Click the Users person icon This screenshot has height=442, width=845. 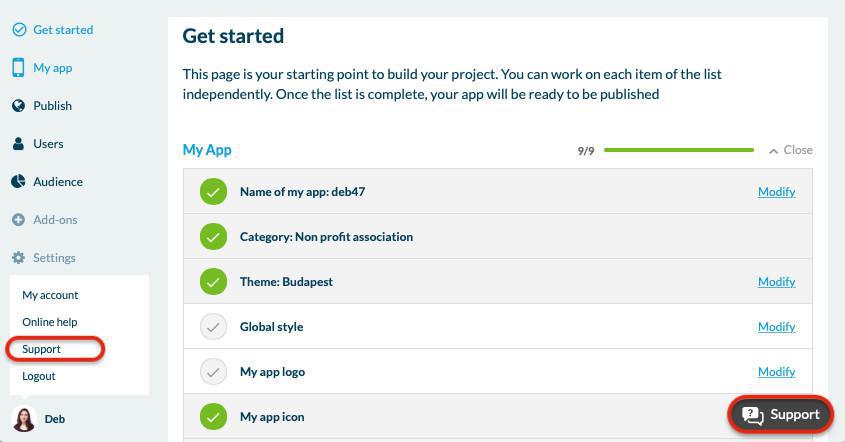(18, 144)
